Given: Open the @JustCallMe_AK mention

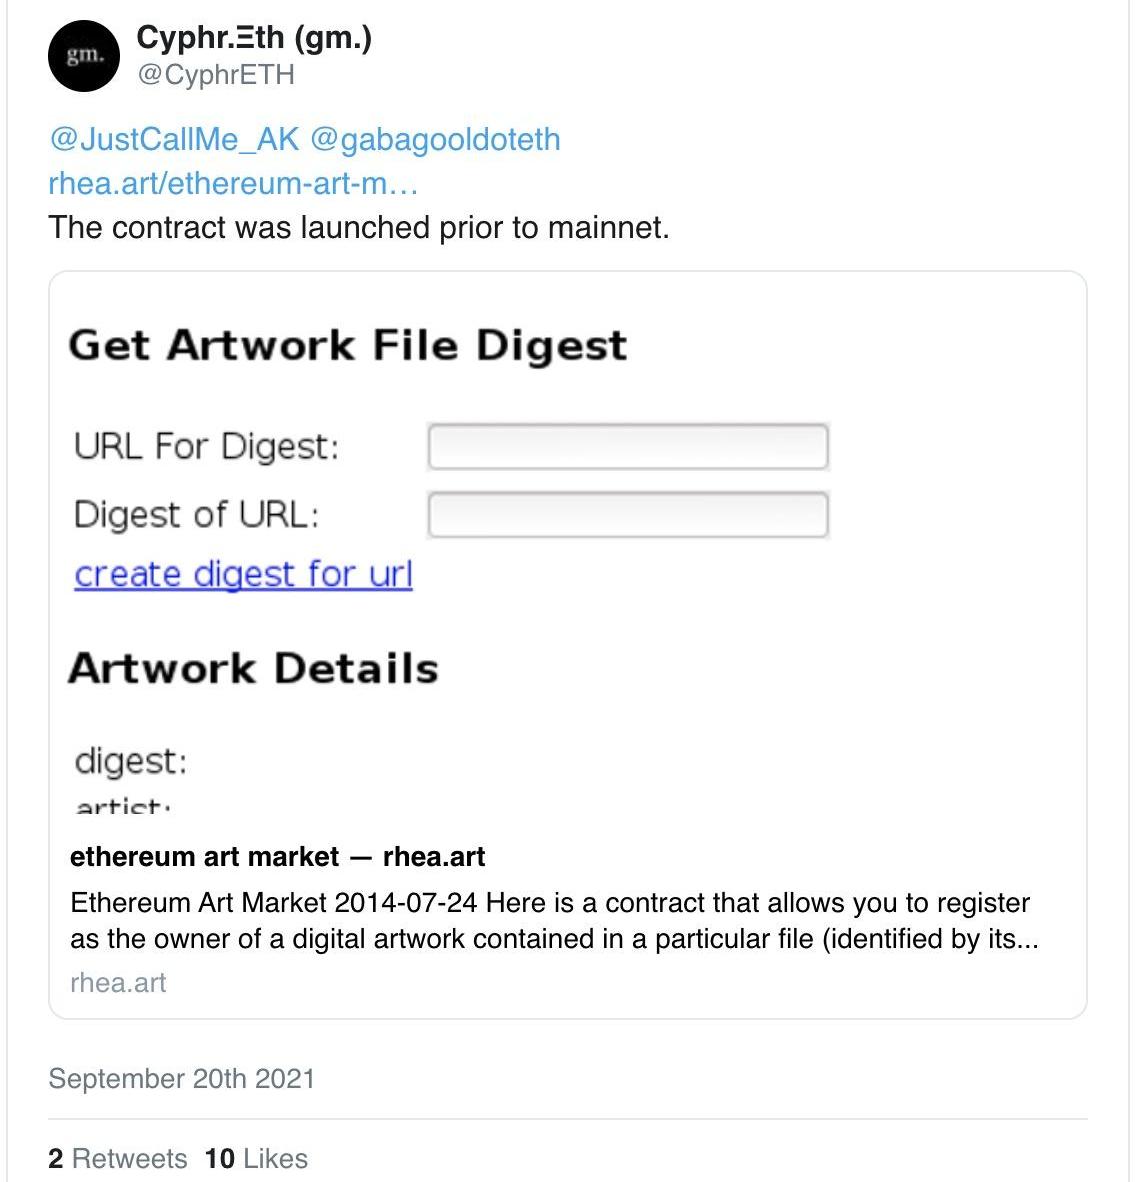Looking at the screenshot, I should [x=174, y=139].
